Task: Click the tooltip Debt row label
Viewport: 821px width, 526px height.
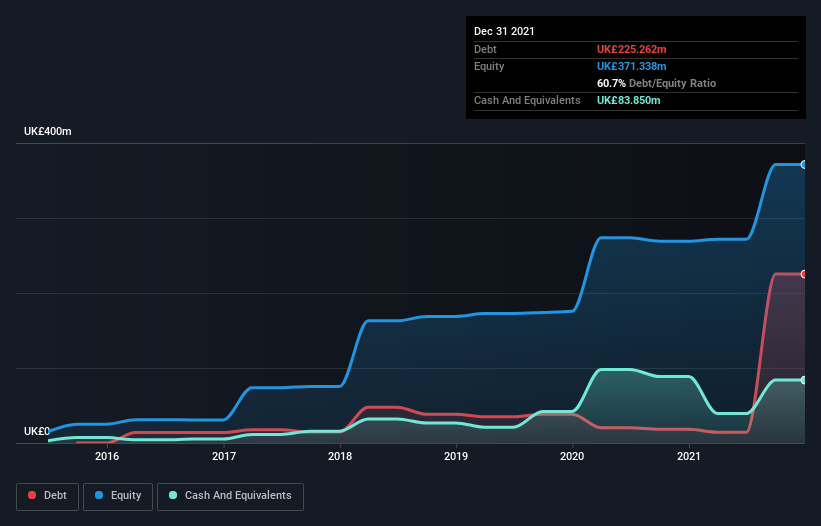Action: [485, 49]
